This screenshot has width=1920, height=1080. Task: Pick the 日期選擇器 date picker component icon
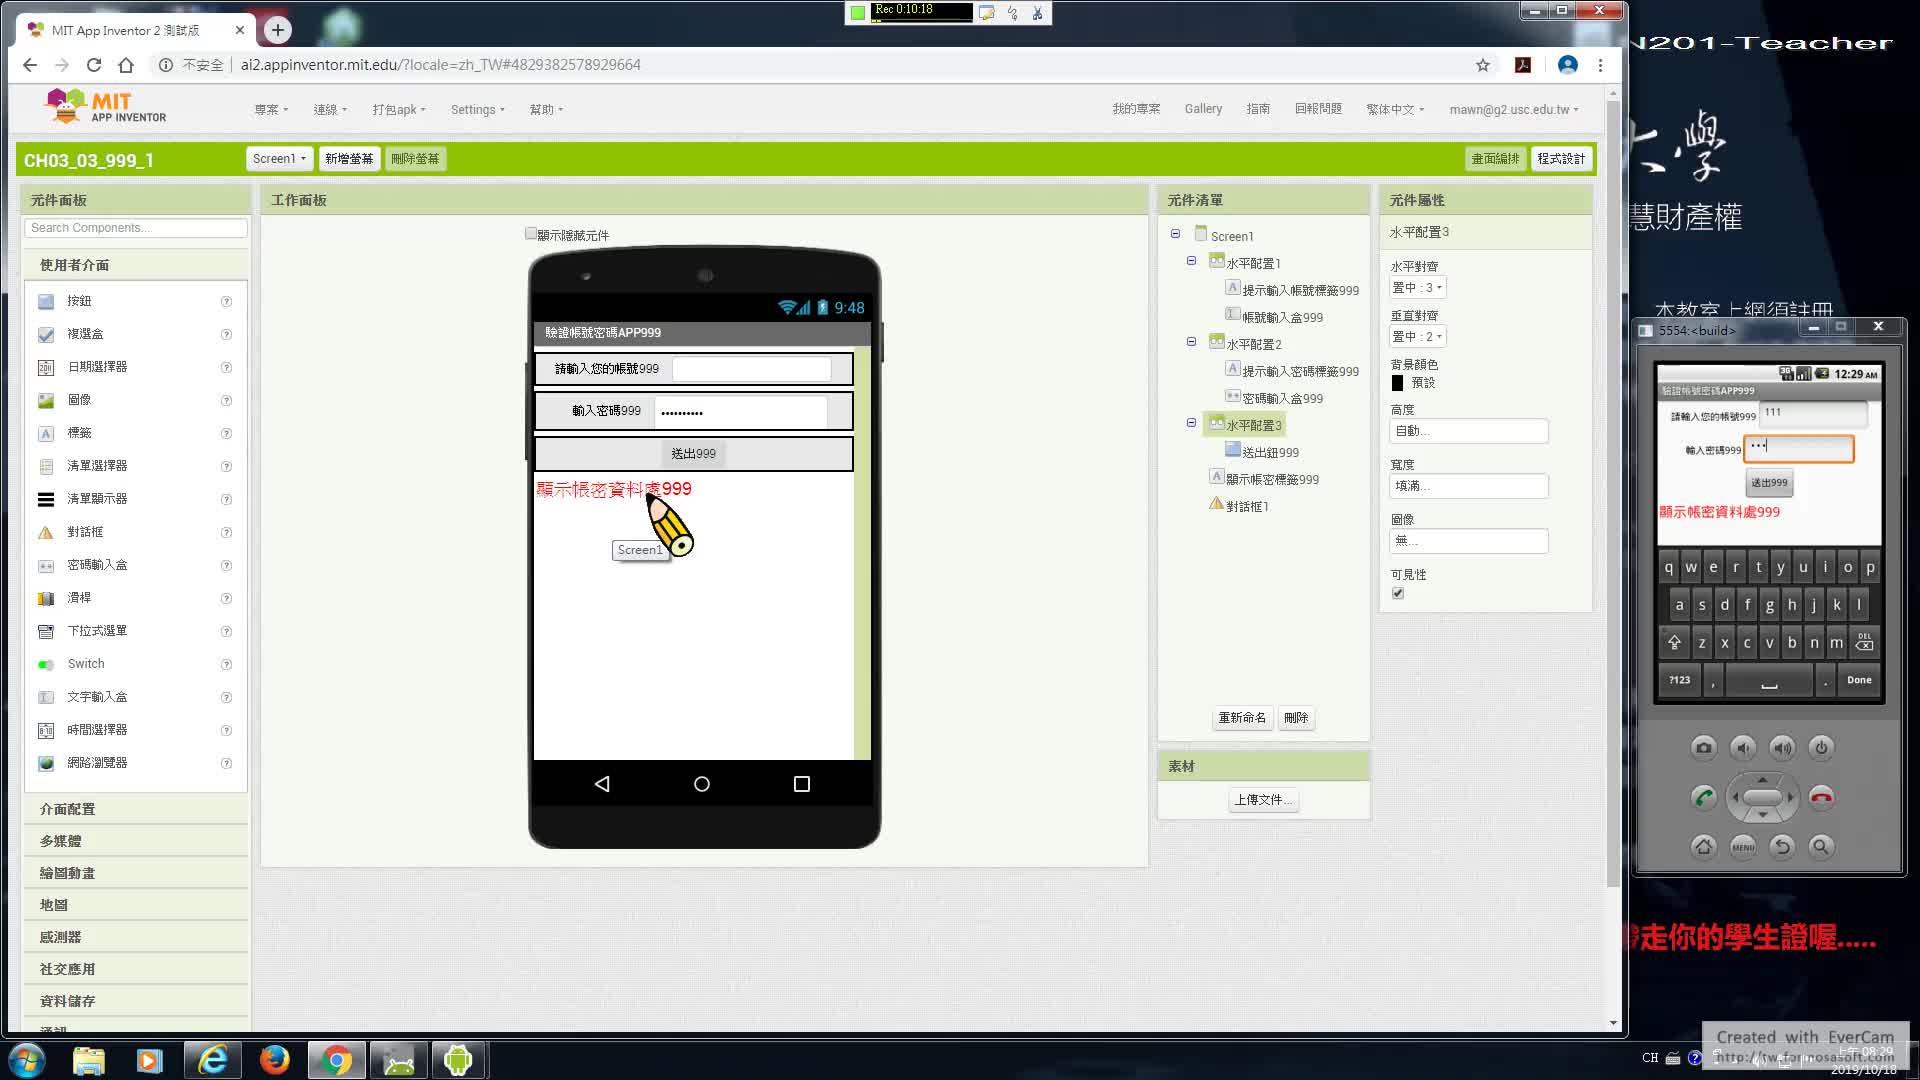click(46, 367)
